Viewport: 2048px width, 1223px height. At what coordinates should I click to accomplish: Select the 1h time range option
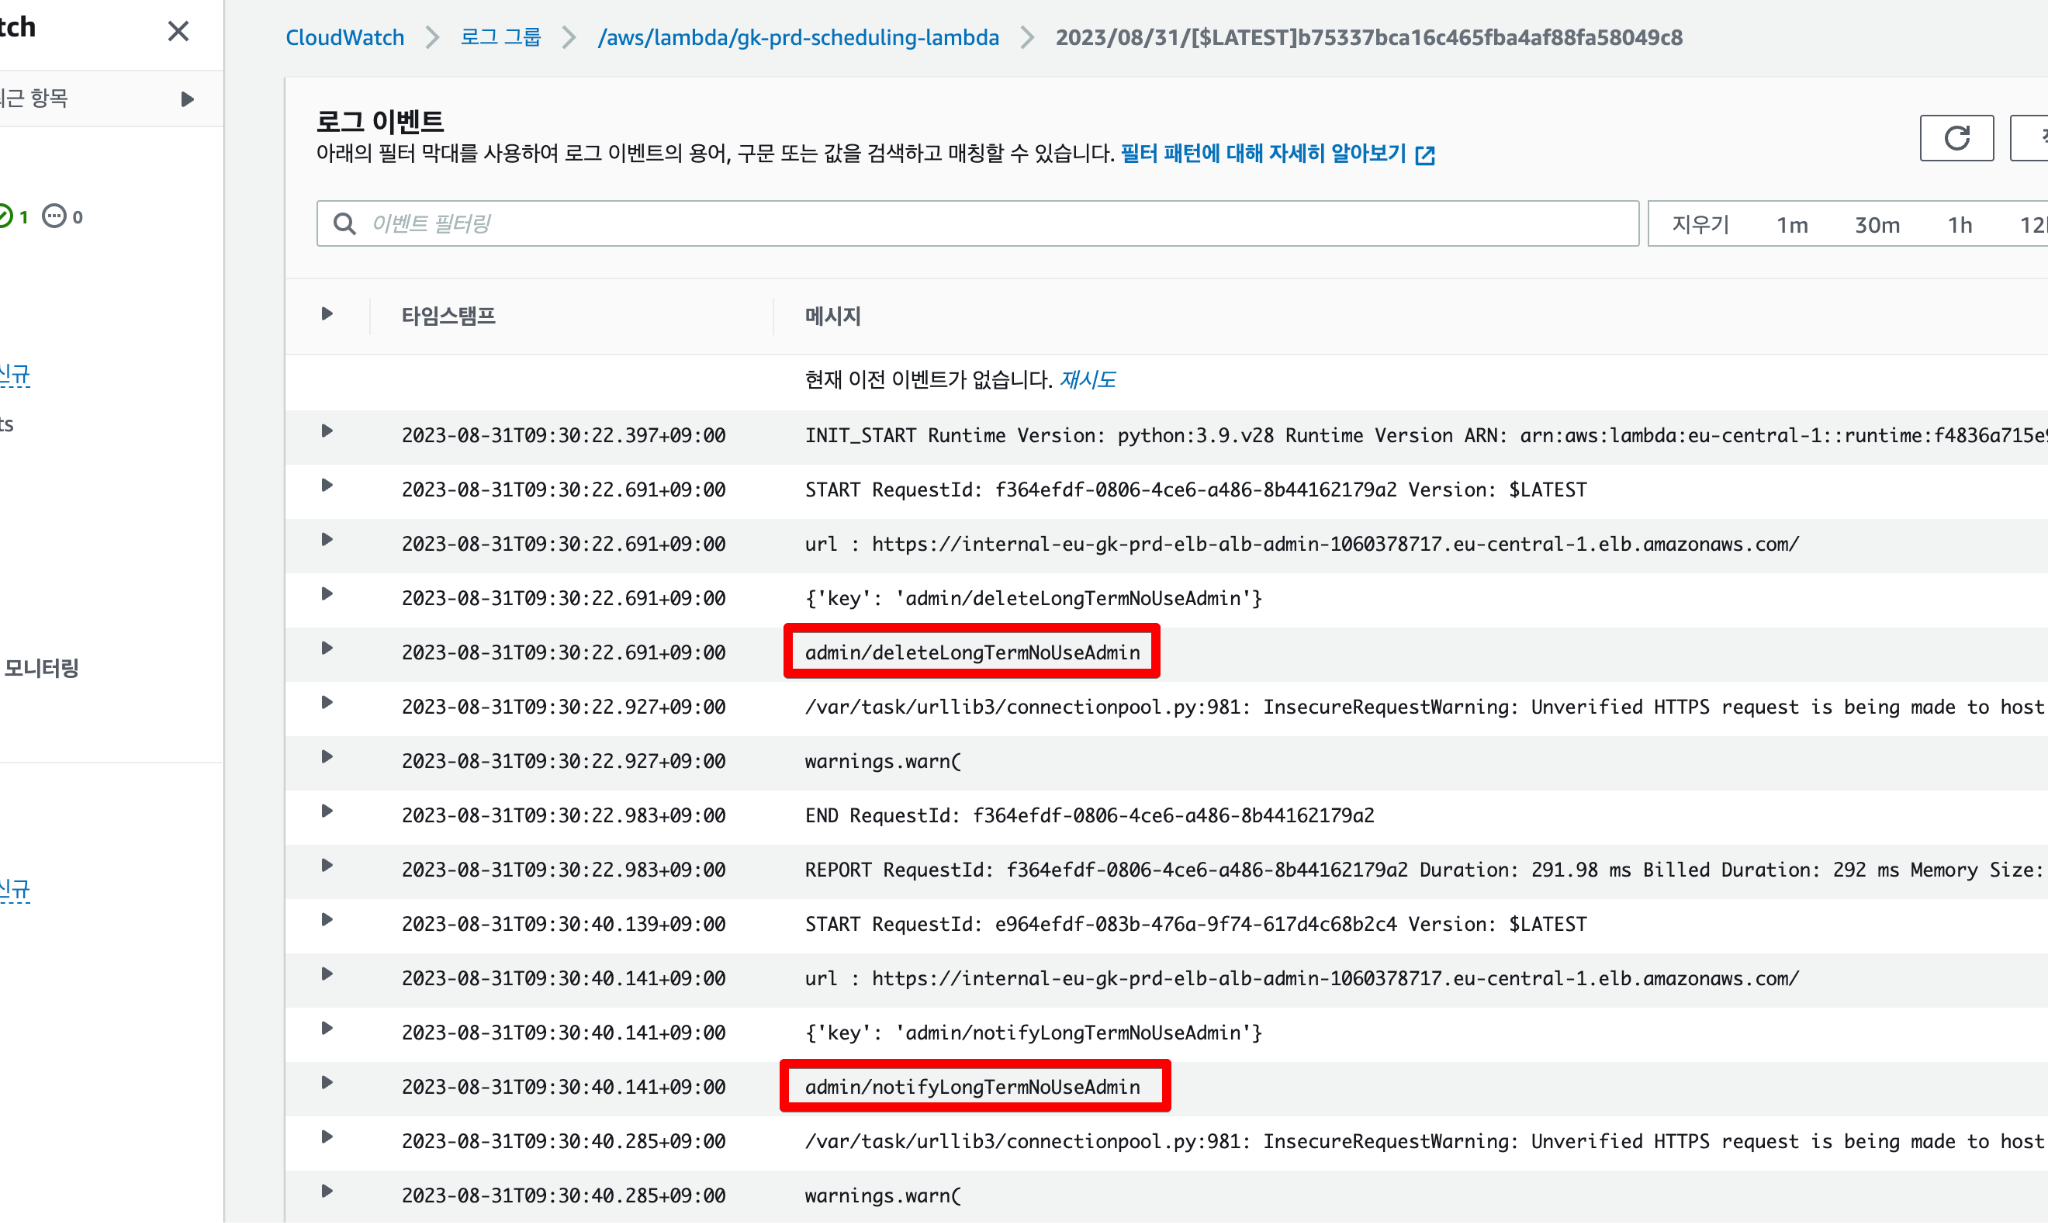click(x=1960, y=225)
